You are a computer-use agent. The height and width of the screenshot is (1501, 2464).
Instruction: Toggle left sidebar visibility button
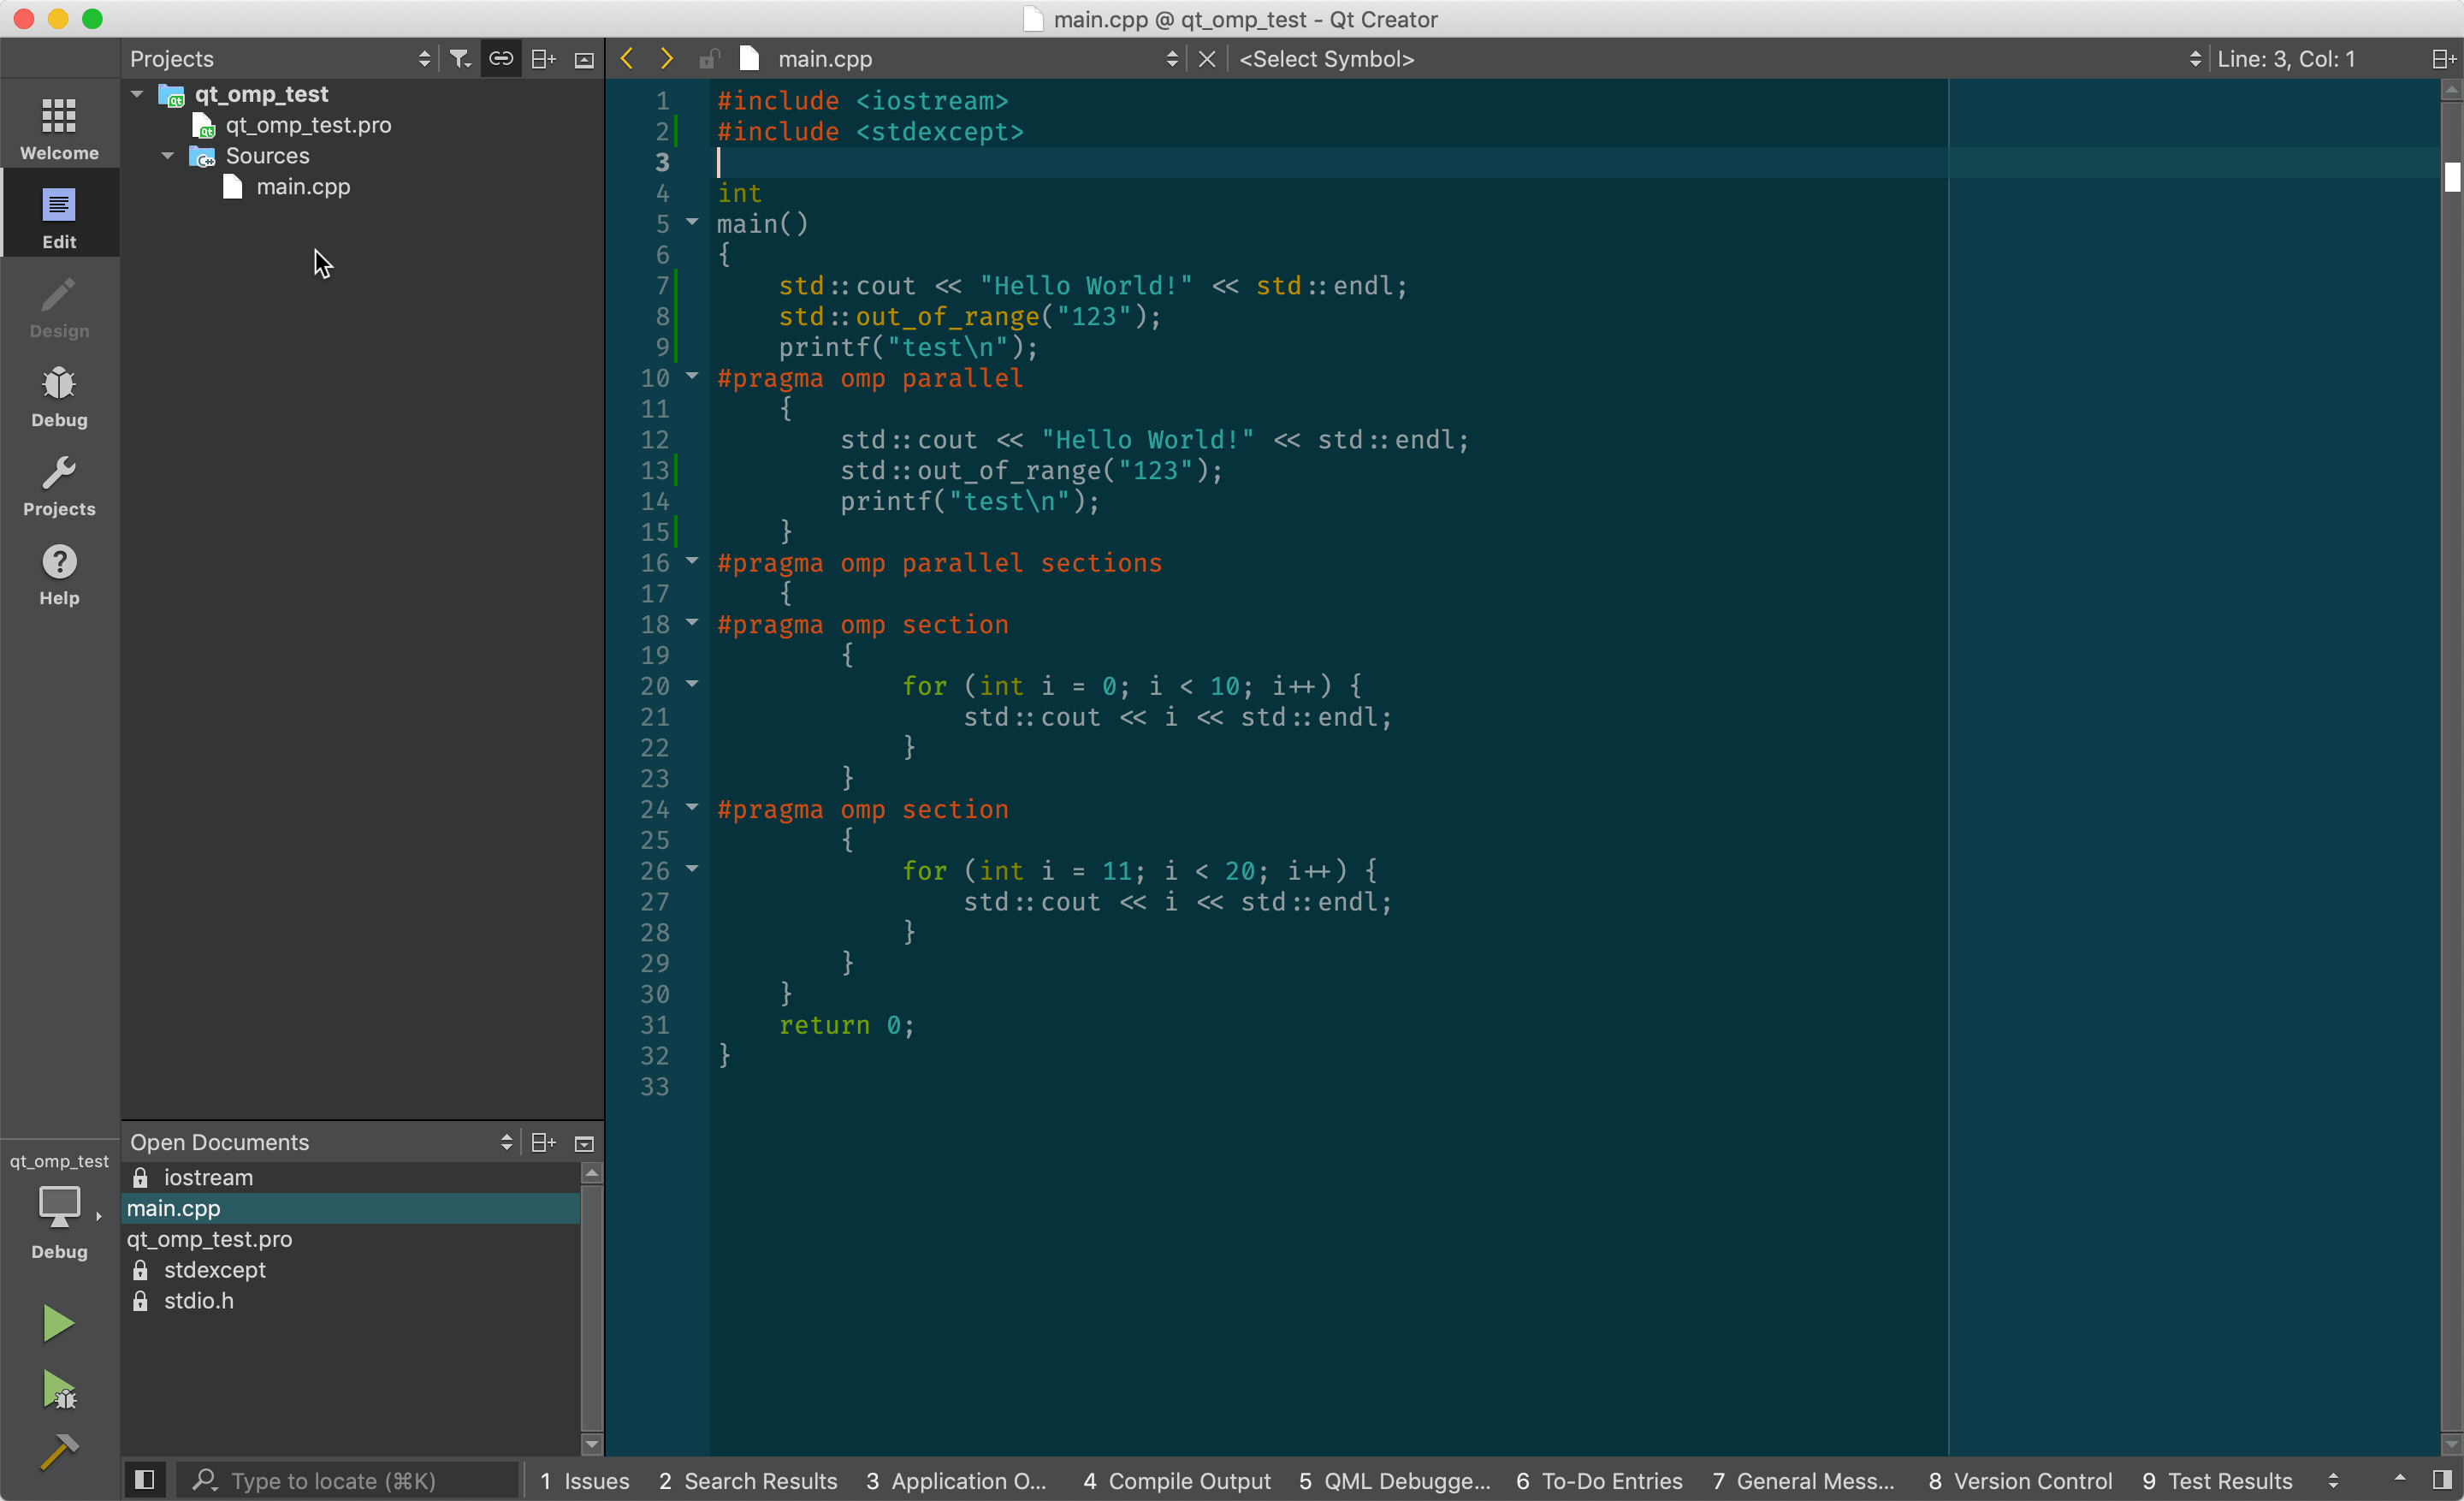144,1479
